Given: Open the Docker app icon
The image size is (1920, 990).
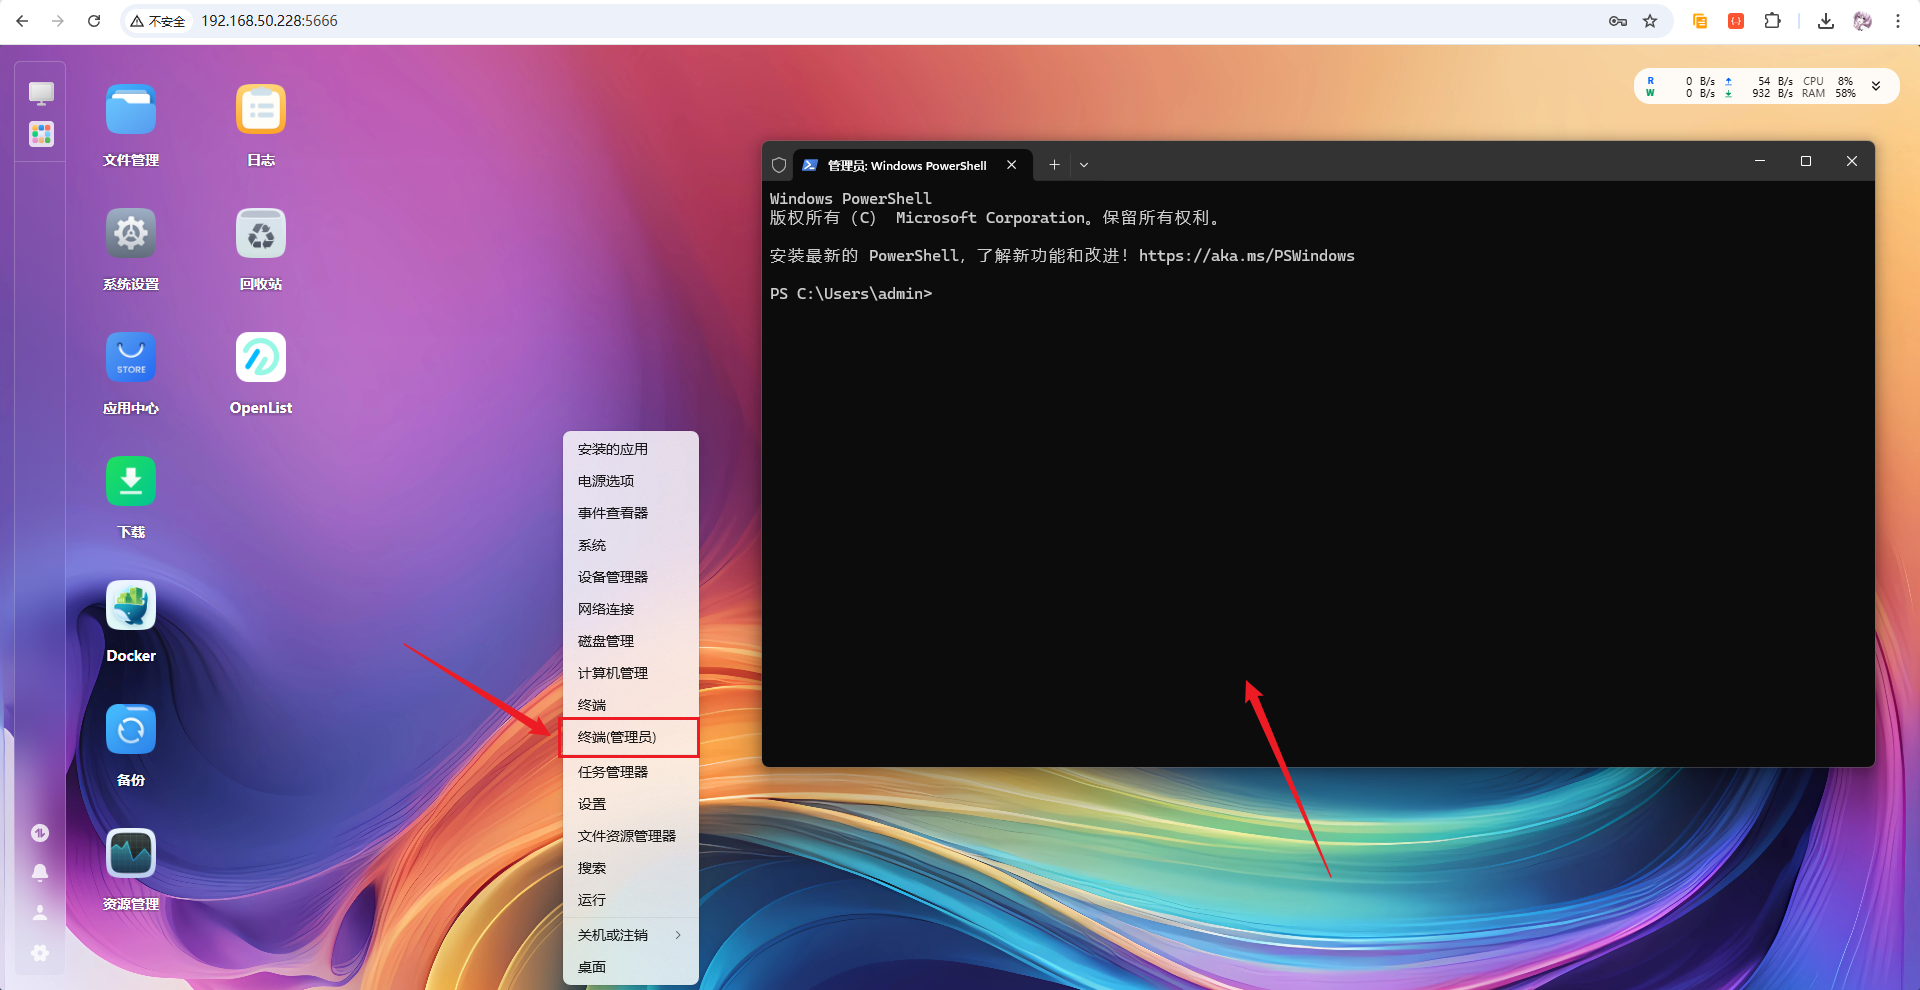Looking at the screenshot, I should pos(131,606).
